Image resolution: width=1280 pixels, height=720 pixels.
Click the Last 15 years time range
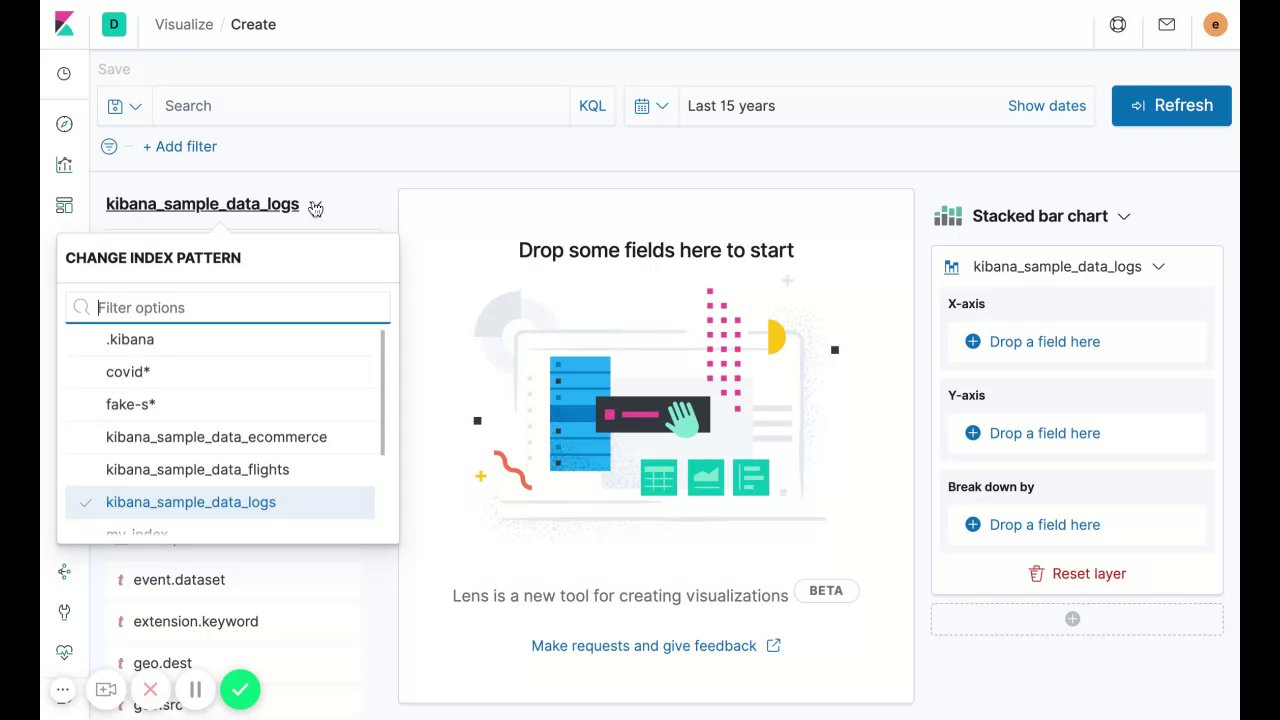pyautogui.click(x=731, y=106)
